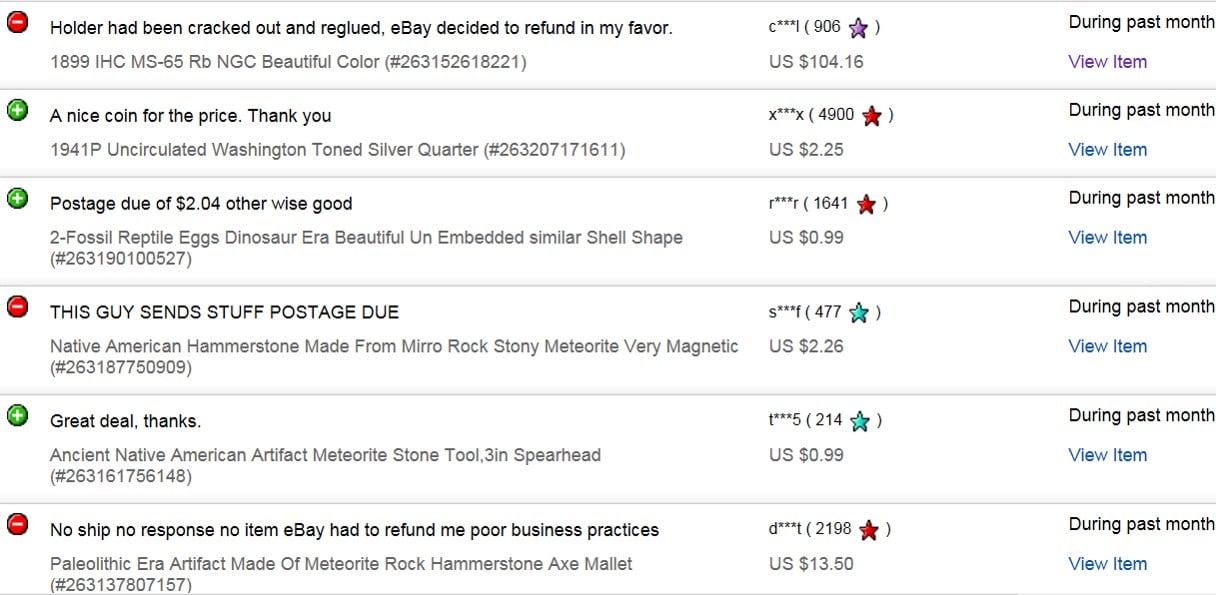Click the buyer name d***t
Image resolution: width=1216 pixels, height=595 pixels.
785,529
